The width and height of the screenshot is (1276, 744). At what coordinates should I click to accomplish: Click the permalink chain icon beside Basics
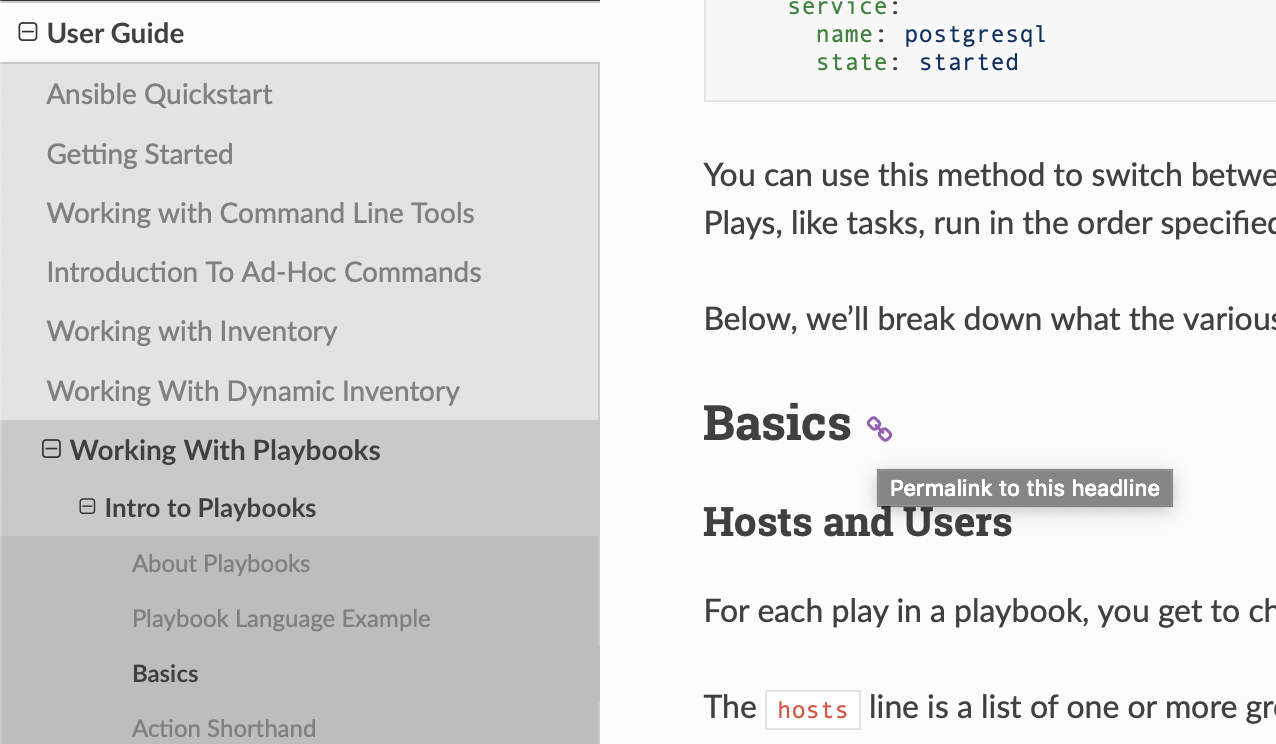click(878, 427)
